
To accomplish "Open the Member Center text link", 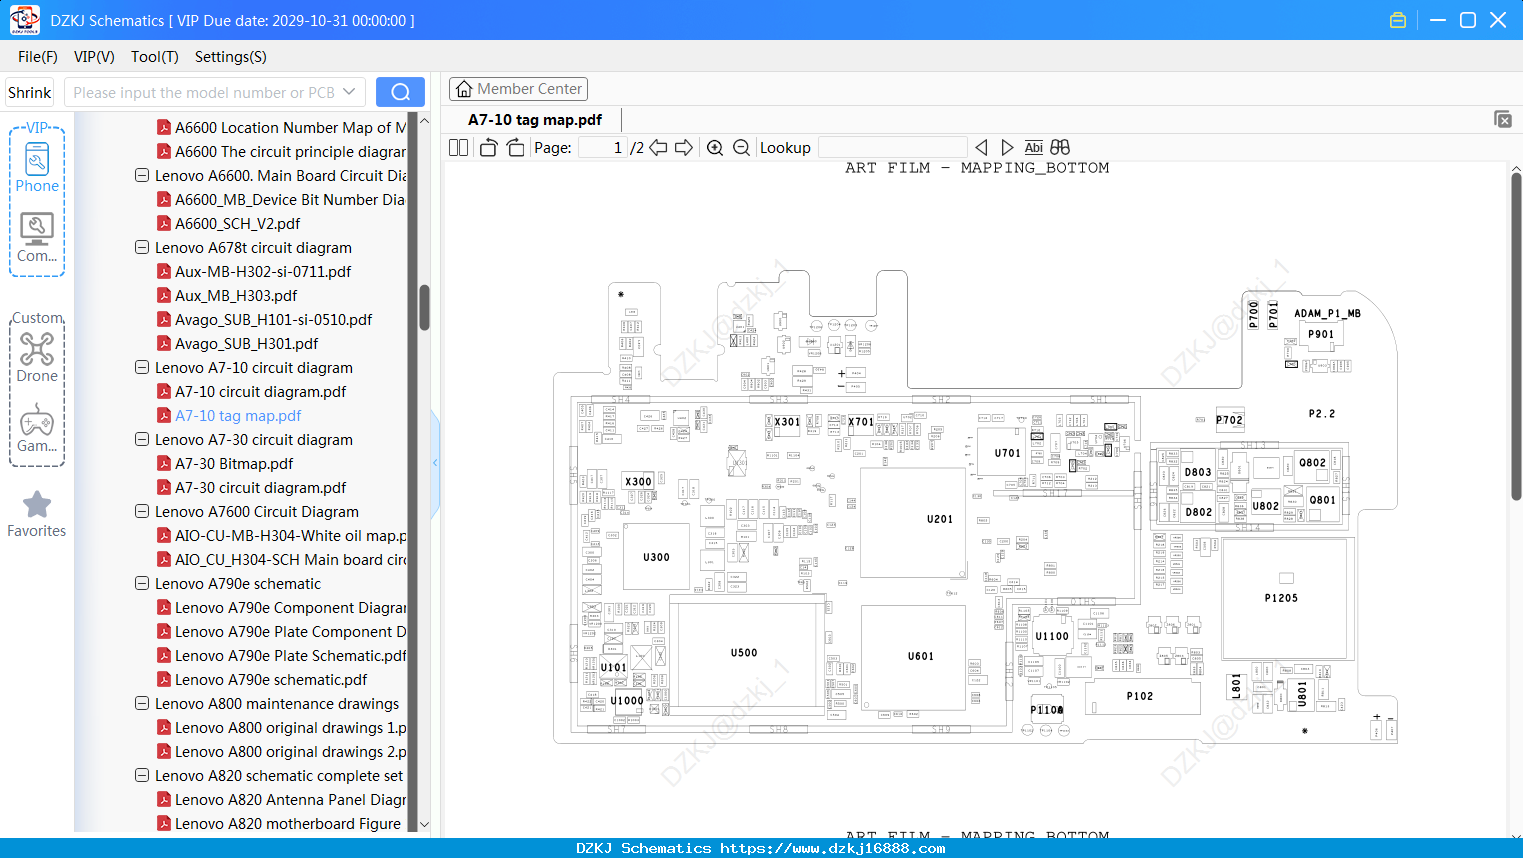I will click(x=530, y=89).
